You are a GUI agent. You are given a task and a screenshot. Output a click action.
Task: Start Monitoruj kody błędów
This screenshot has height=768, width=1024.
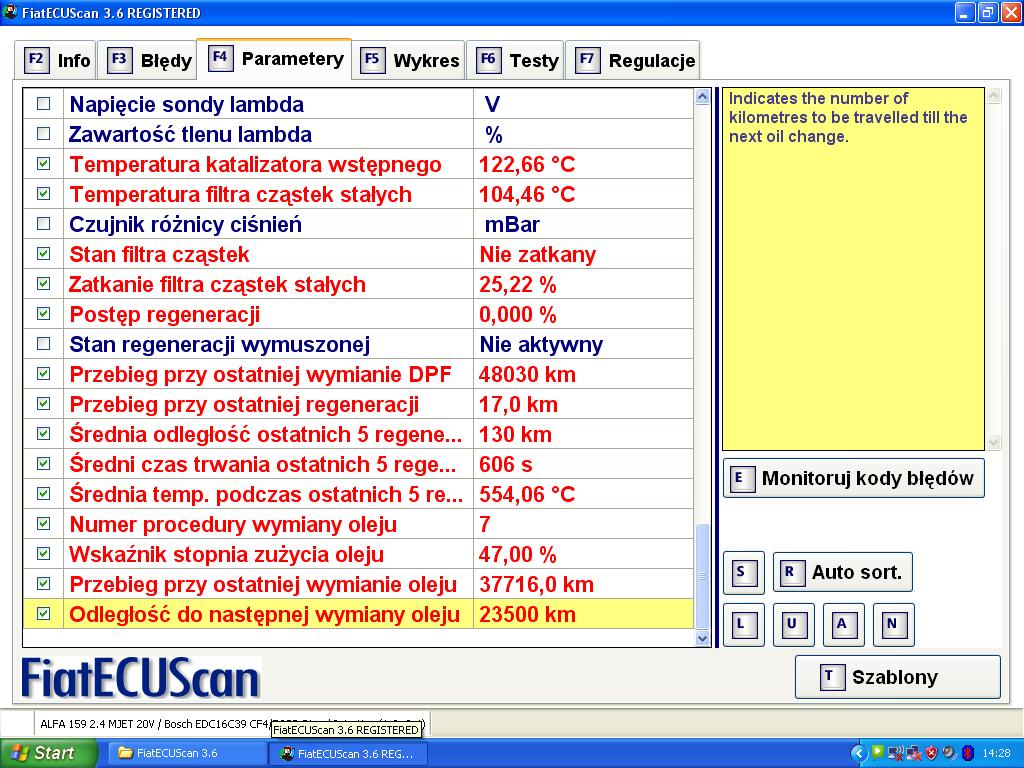pyautogui.click(x=853, y=478)
